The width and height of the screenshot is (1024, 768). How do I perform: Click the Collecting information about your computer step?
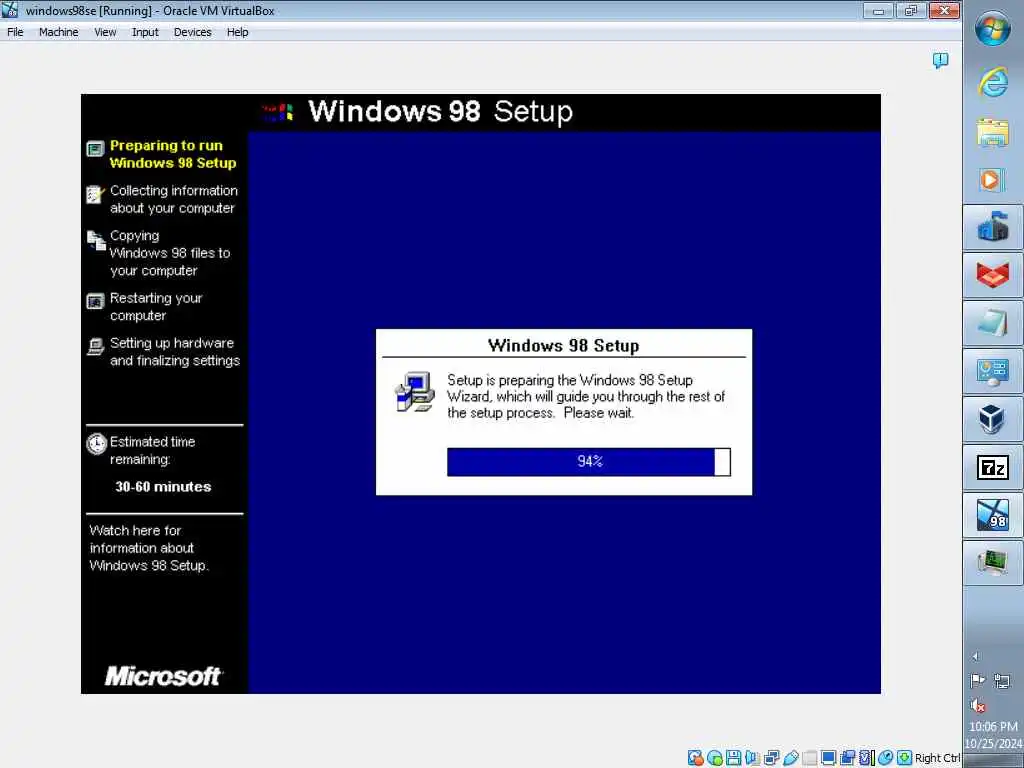coord(162,199)
